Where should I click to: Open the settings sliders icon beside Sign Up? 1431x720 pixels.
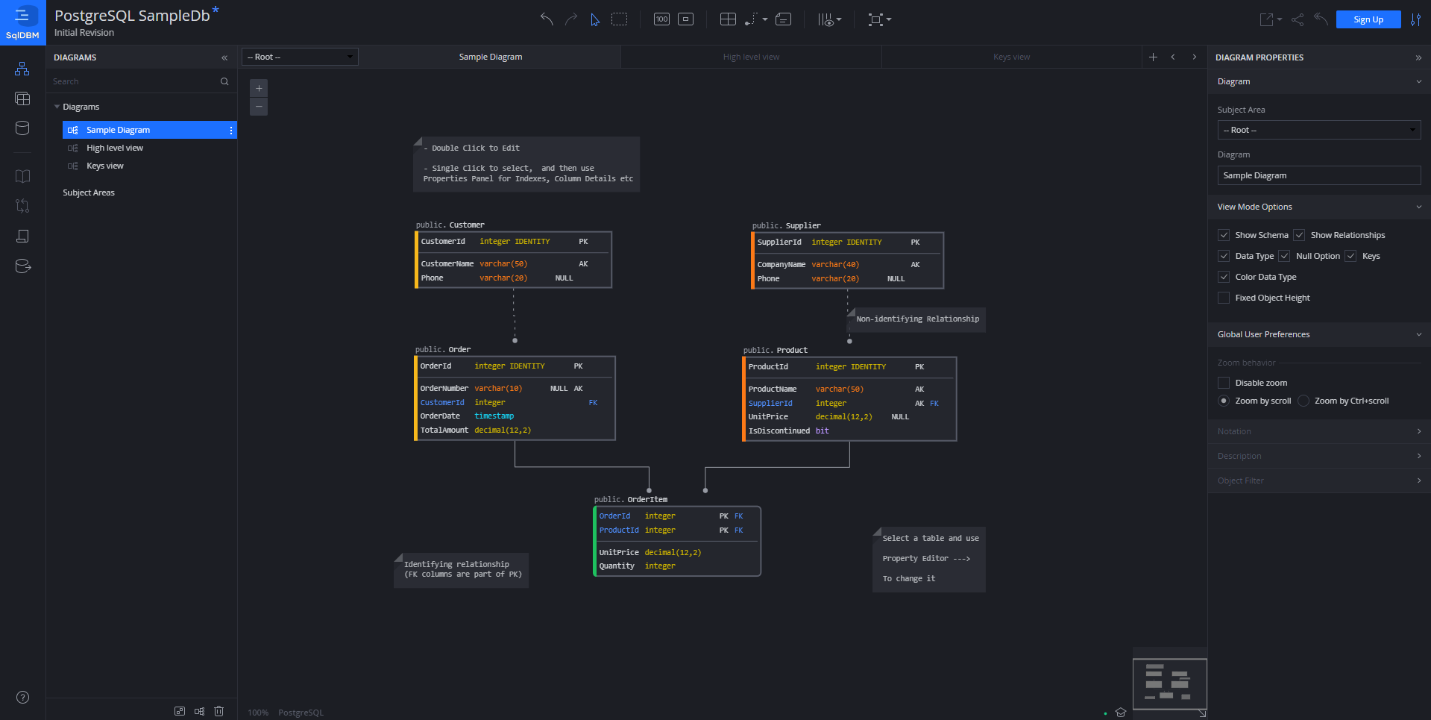click(1415, 19)
